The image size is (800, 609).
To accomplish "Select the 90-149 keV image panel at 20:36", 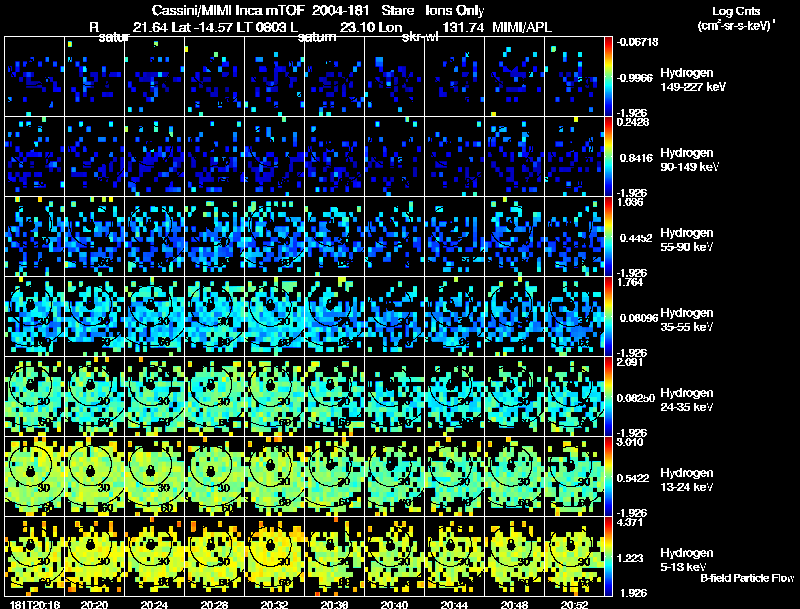I will (x=335, y=156).
